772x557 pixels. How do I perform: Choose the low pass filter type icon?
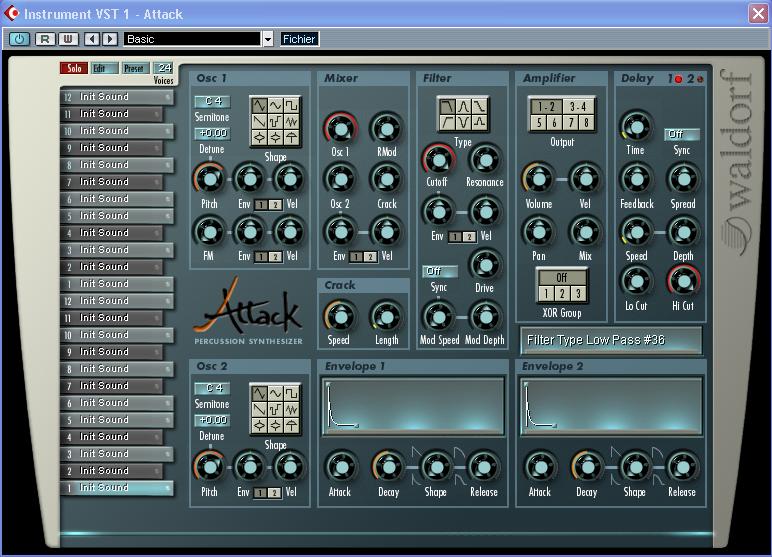(447, 106)
